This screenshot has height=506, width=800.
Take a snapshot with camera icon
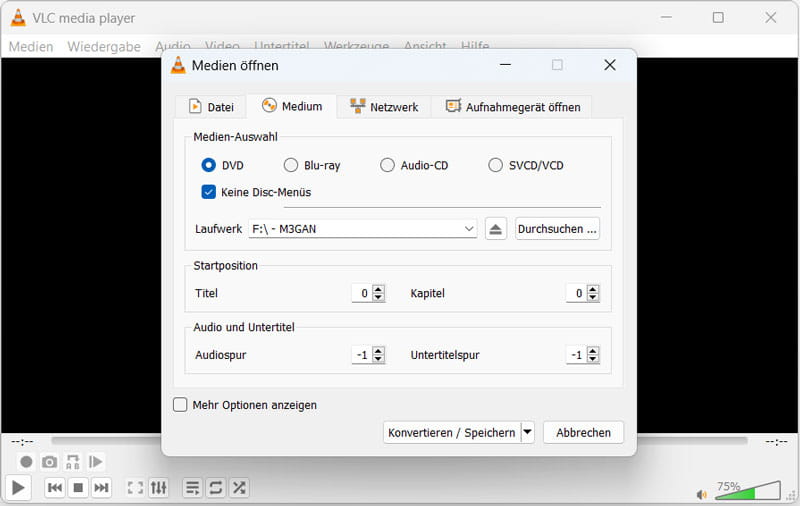tap(49, 462)
